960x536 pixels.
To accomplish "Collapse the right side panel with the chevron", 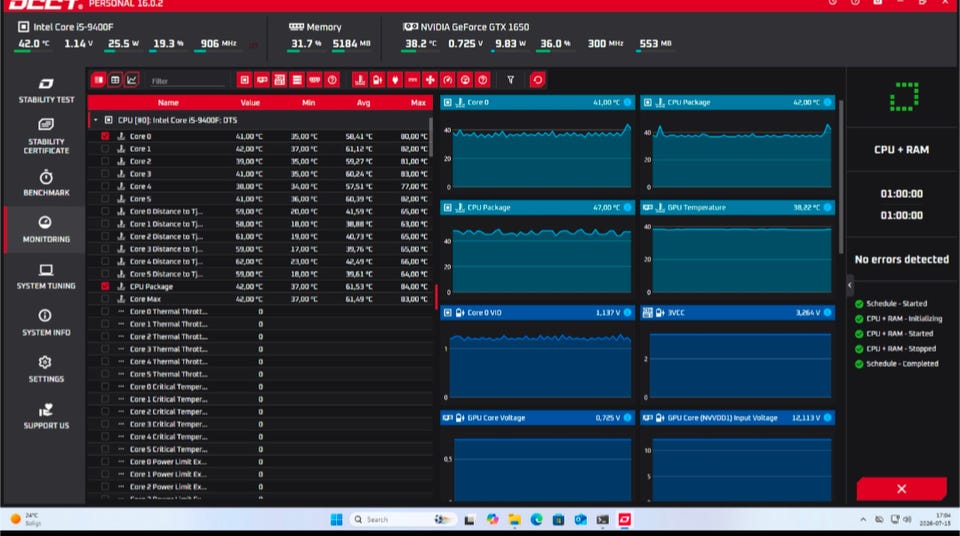I will [850, 285].
